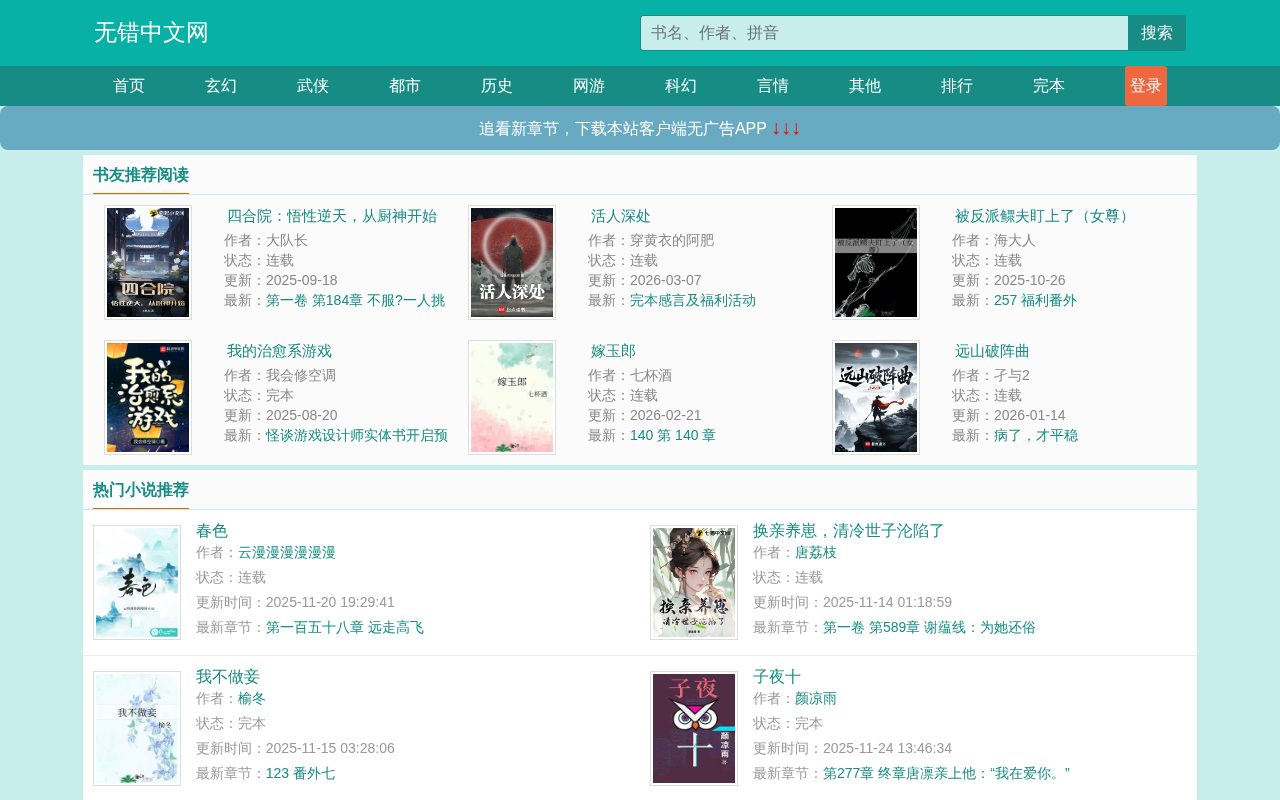Open the 无错中文网 site logo link
The image size is (1280, 800).
point(151,32)
